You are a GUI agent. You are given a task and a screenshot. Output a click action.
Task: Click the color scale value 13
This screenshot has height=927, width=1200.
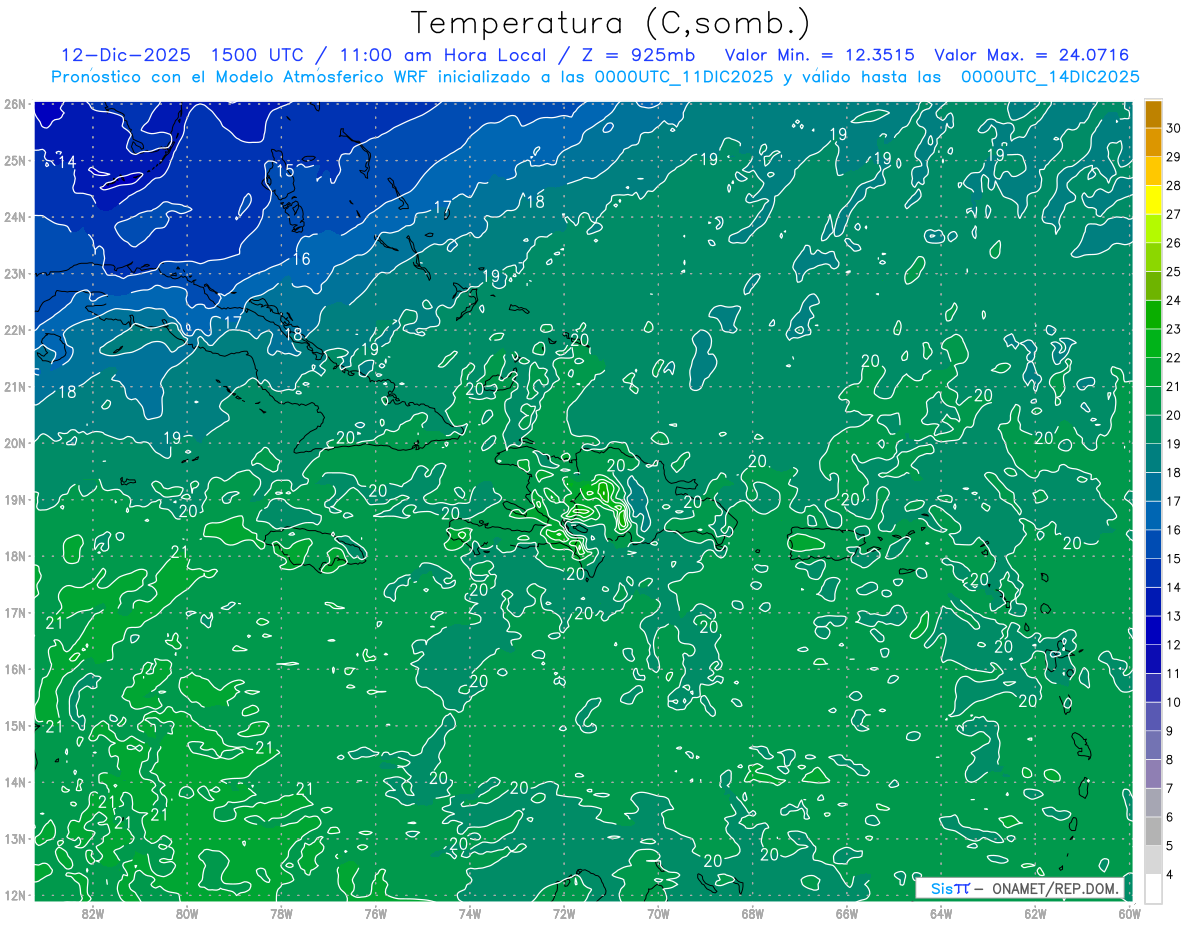pos(1174,616)
